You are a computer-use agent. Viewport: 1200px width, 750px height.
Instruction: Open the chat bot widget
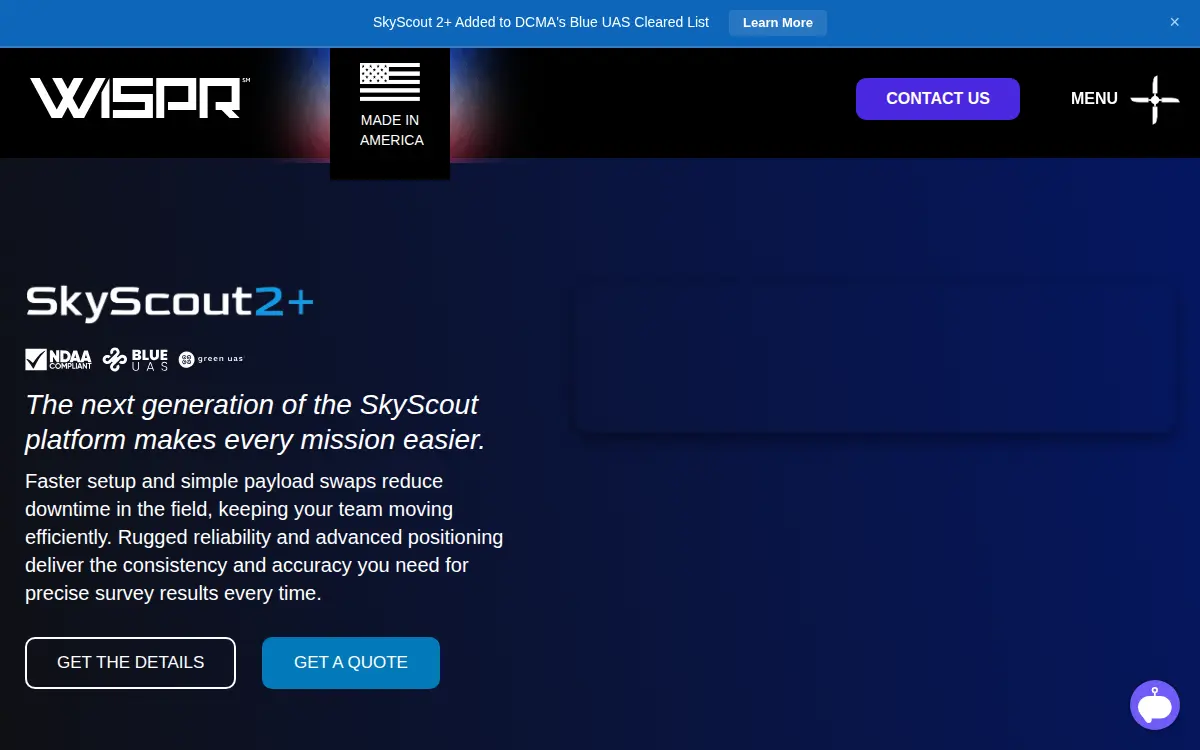(1155, 705)
